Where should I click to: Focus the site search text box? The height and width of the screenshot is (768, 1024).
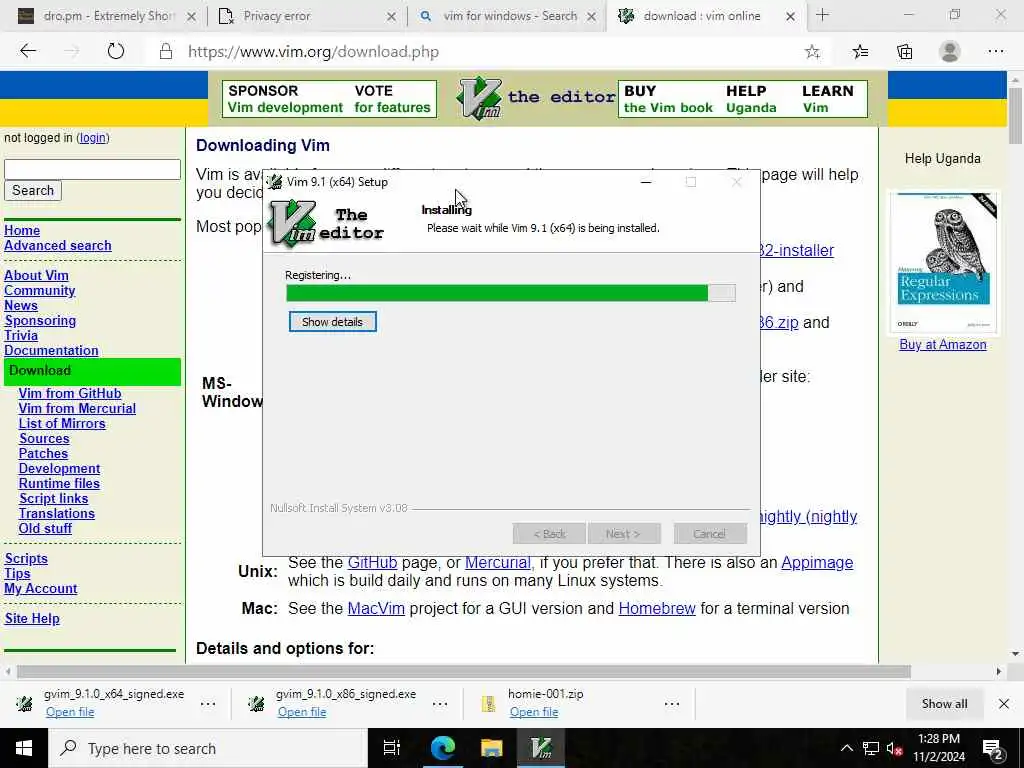[92, 169]
